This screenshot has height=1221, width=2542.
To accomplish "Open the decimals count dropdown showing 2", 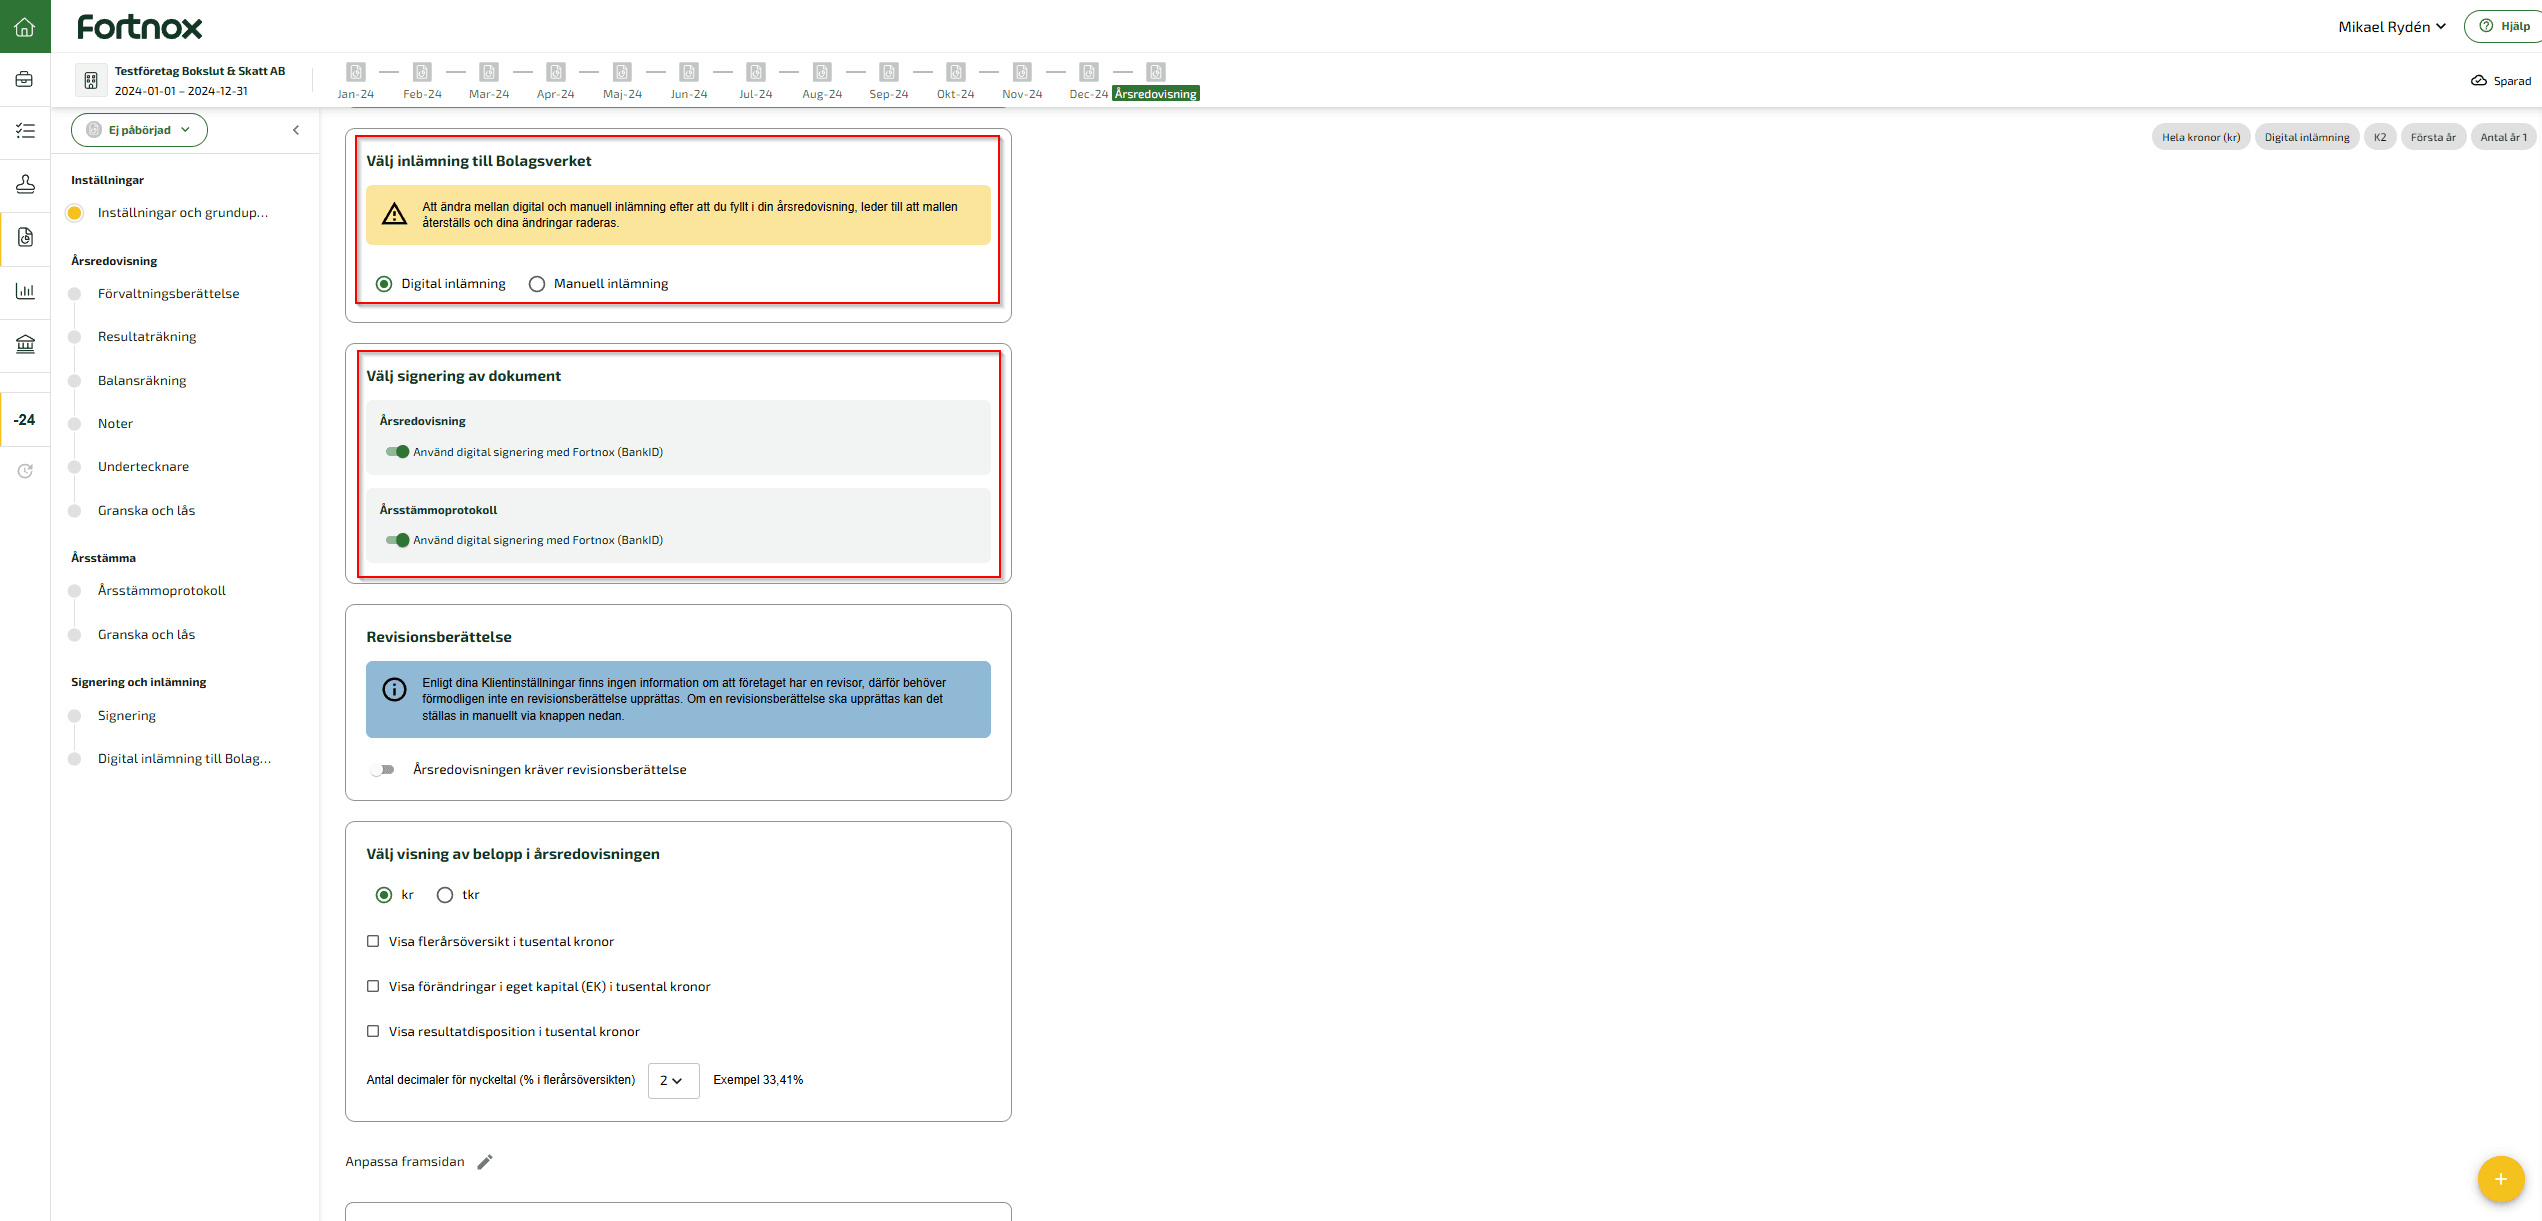I will (673, 1081).
